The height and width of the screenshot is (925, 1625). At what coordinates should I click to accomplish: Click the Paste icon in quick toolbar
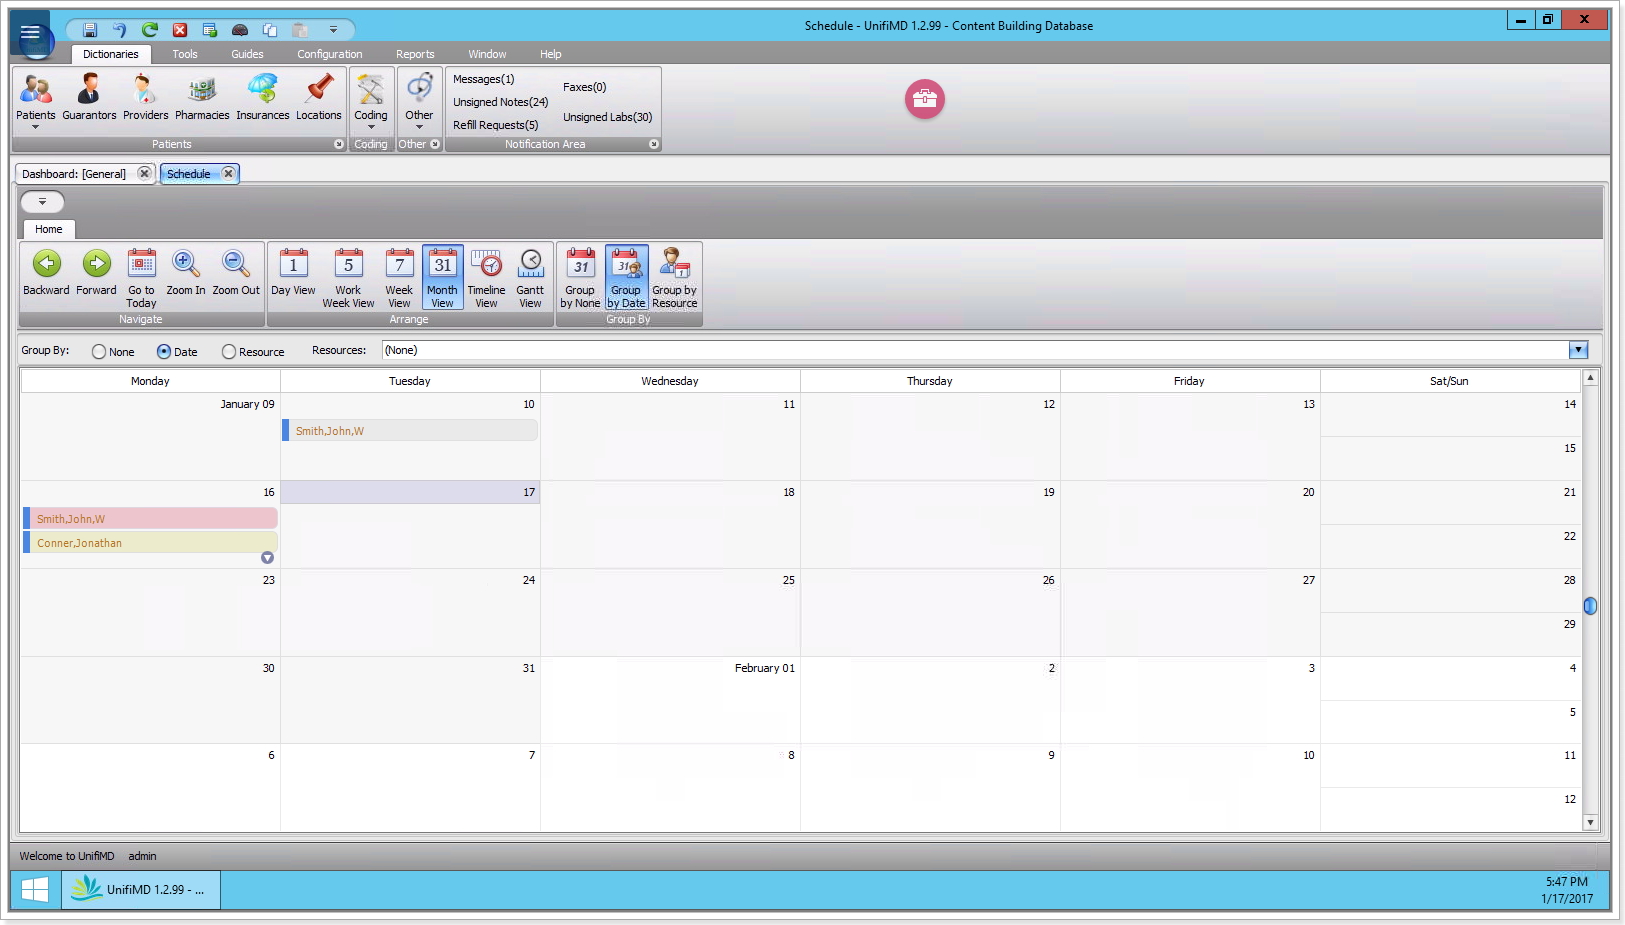(300, 30)
